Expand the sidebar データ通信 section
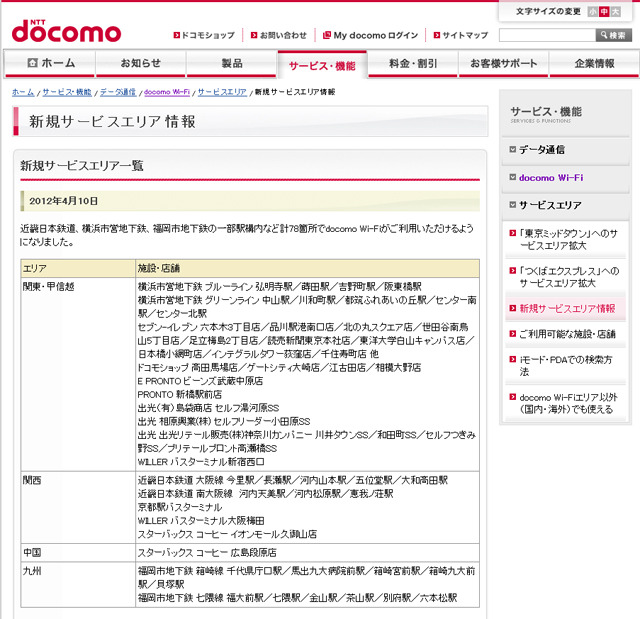Viewport: 640px width, 619px height. pyautogui.click(x=565, y=150)
